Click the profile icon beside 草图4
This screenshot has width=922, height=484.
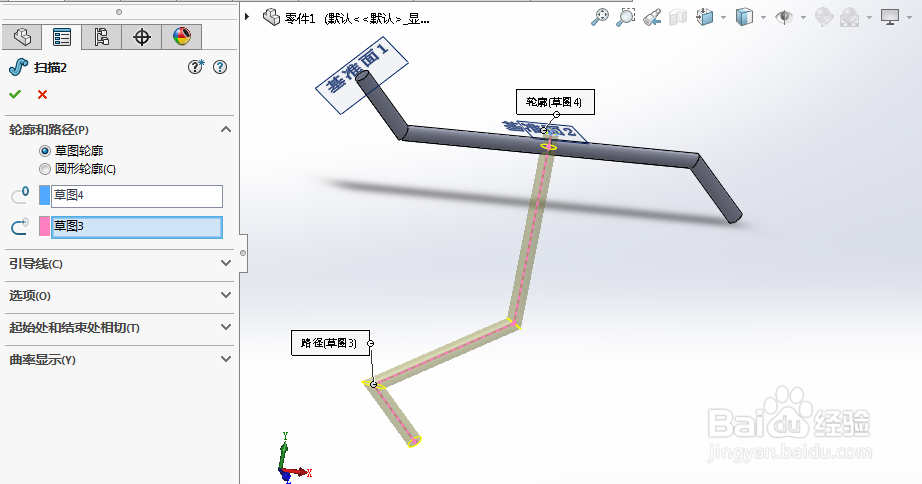20,195
